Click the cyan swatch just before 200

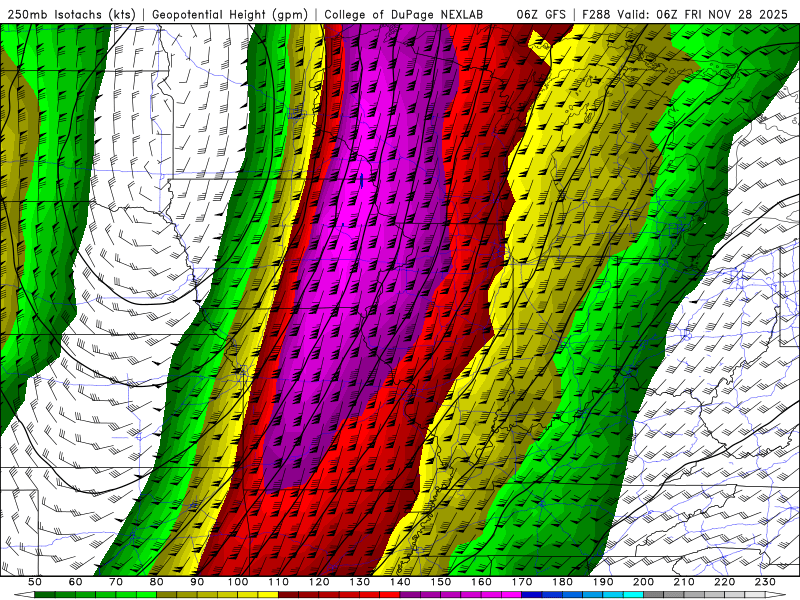[x=633, y=595]
